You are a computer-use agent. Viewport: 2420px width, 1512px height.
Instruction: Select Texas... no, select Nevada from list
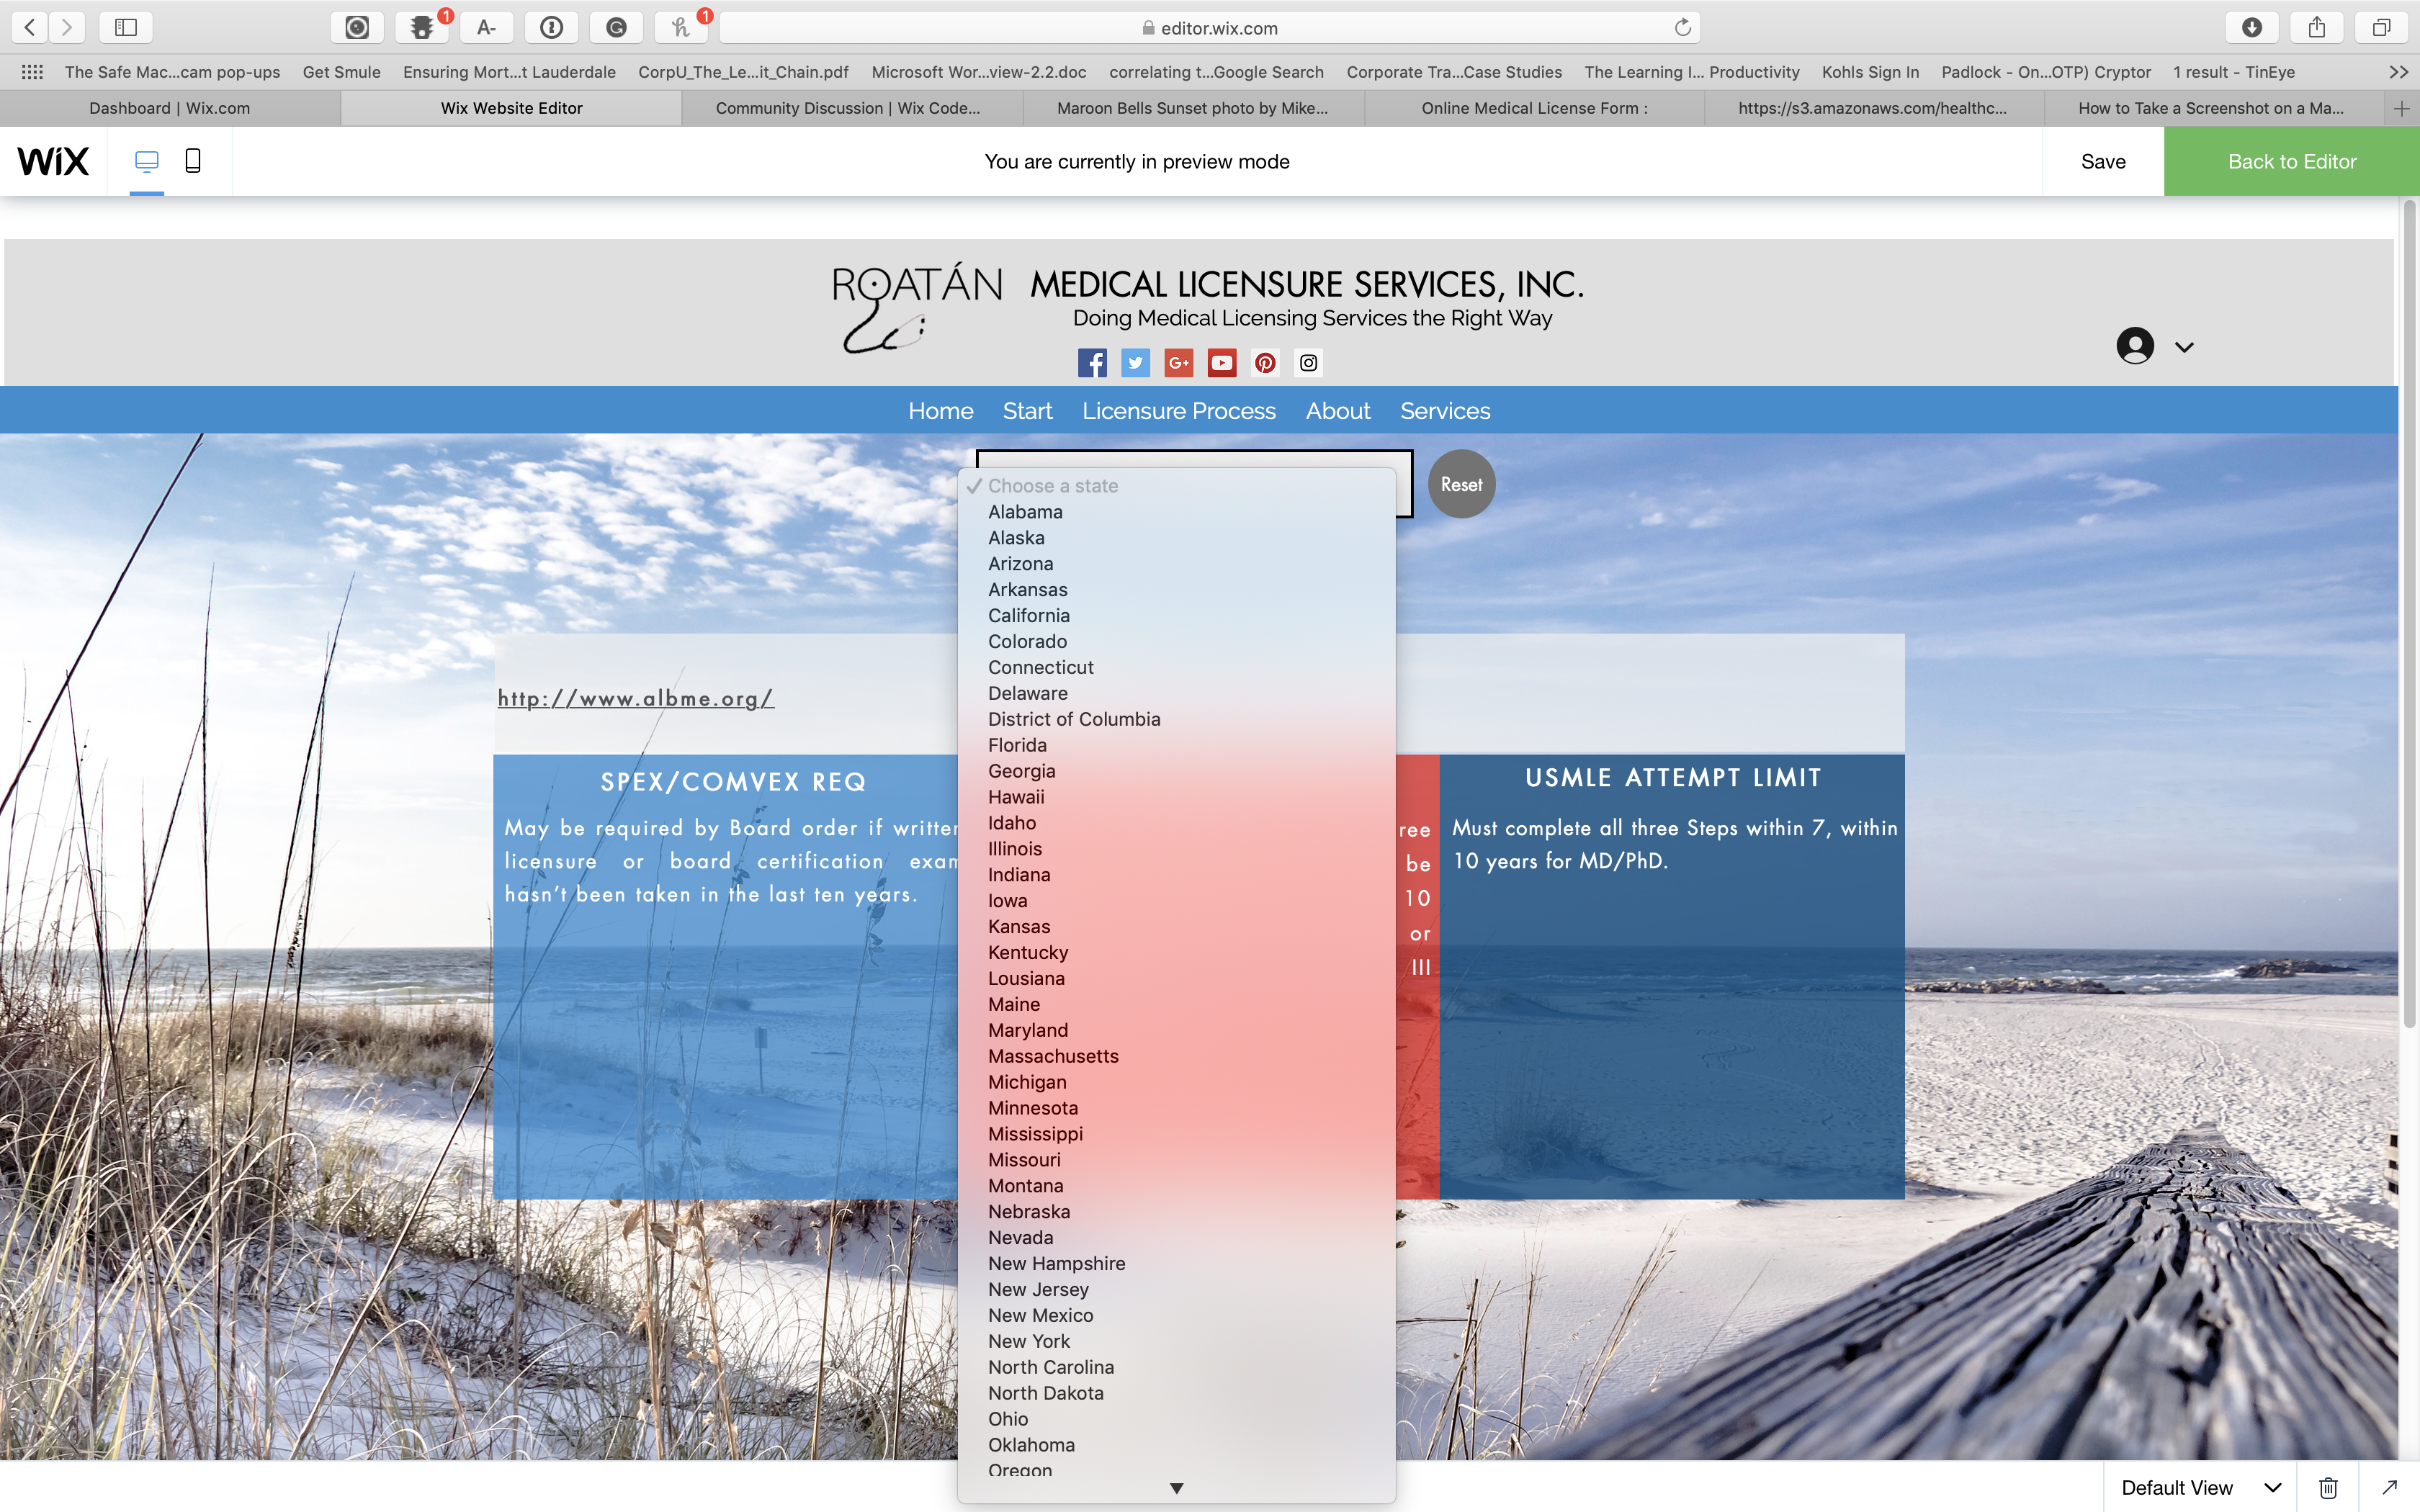[x=1176, y=1238]
